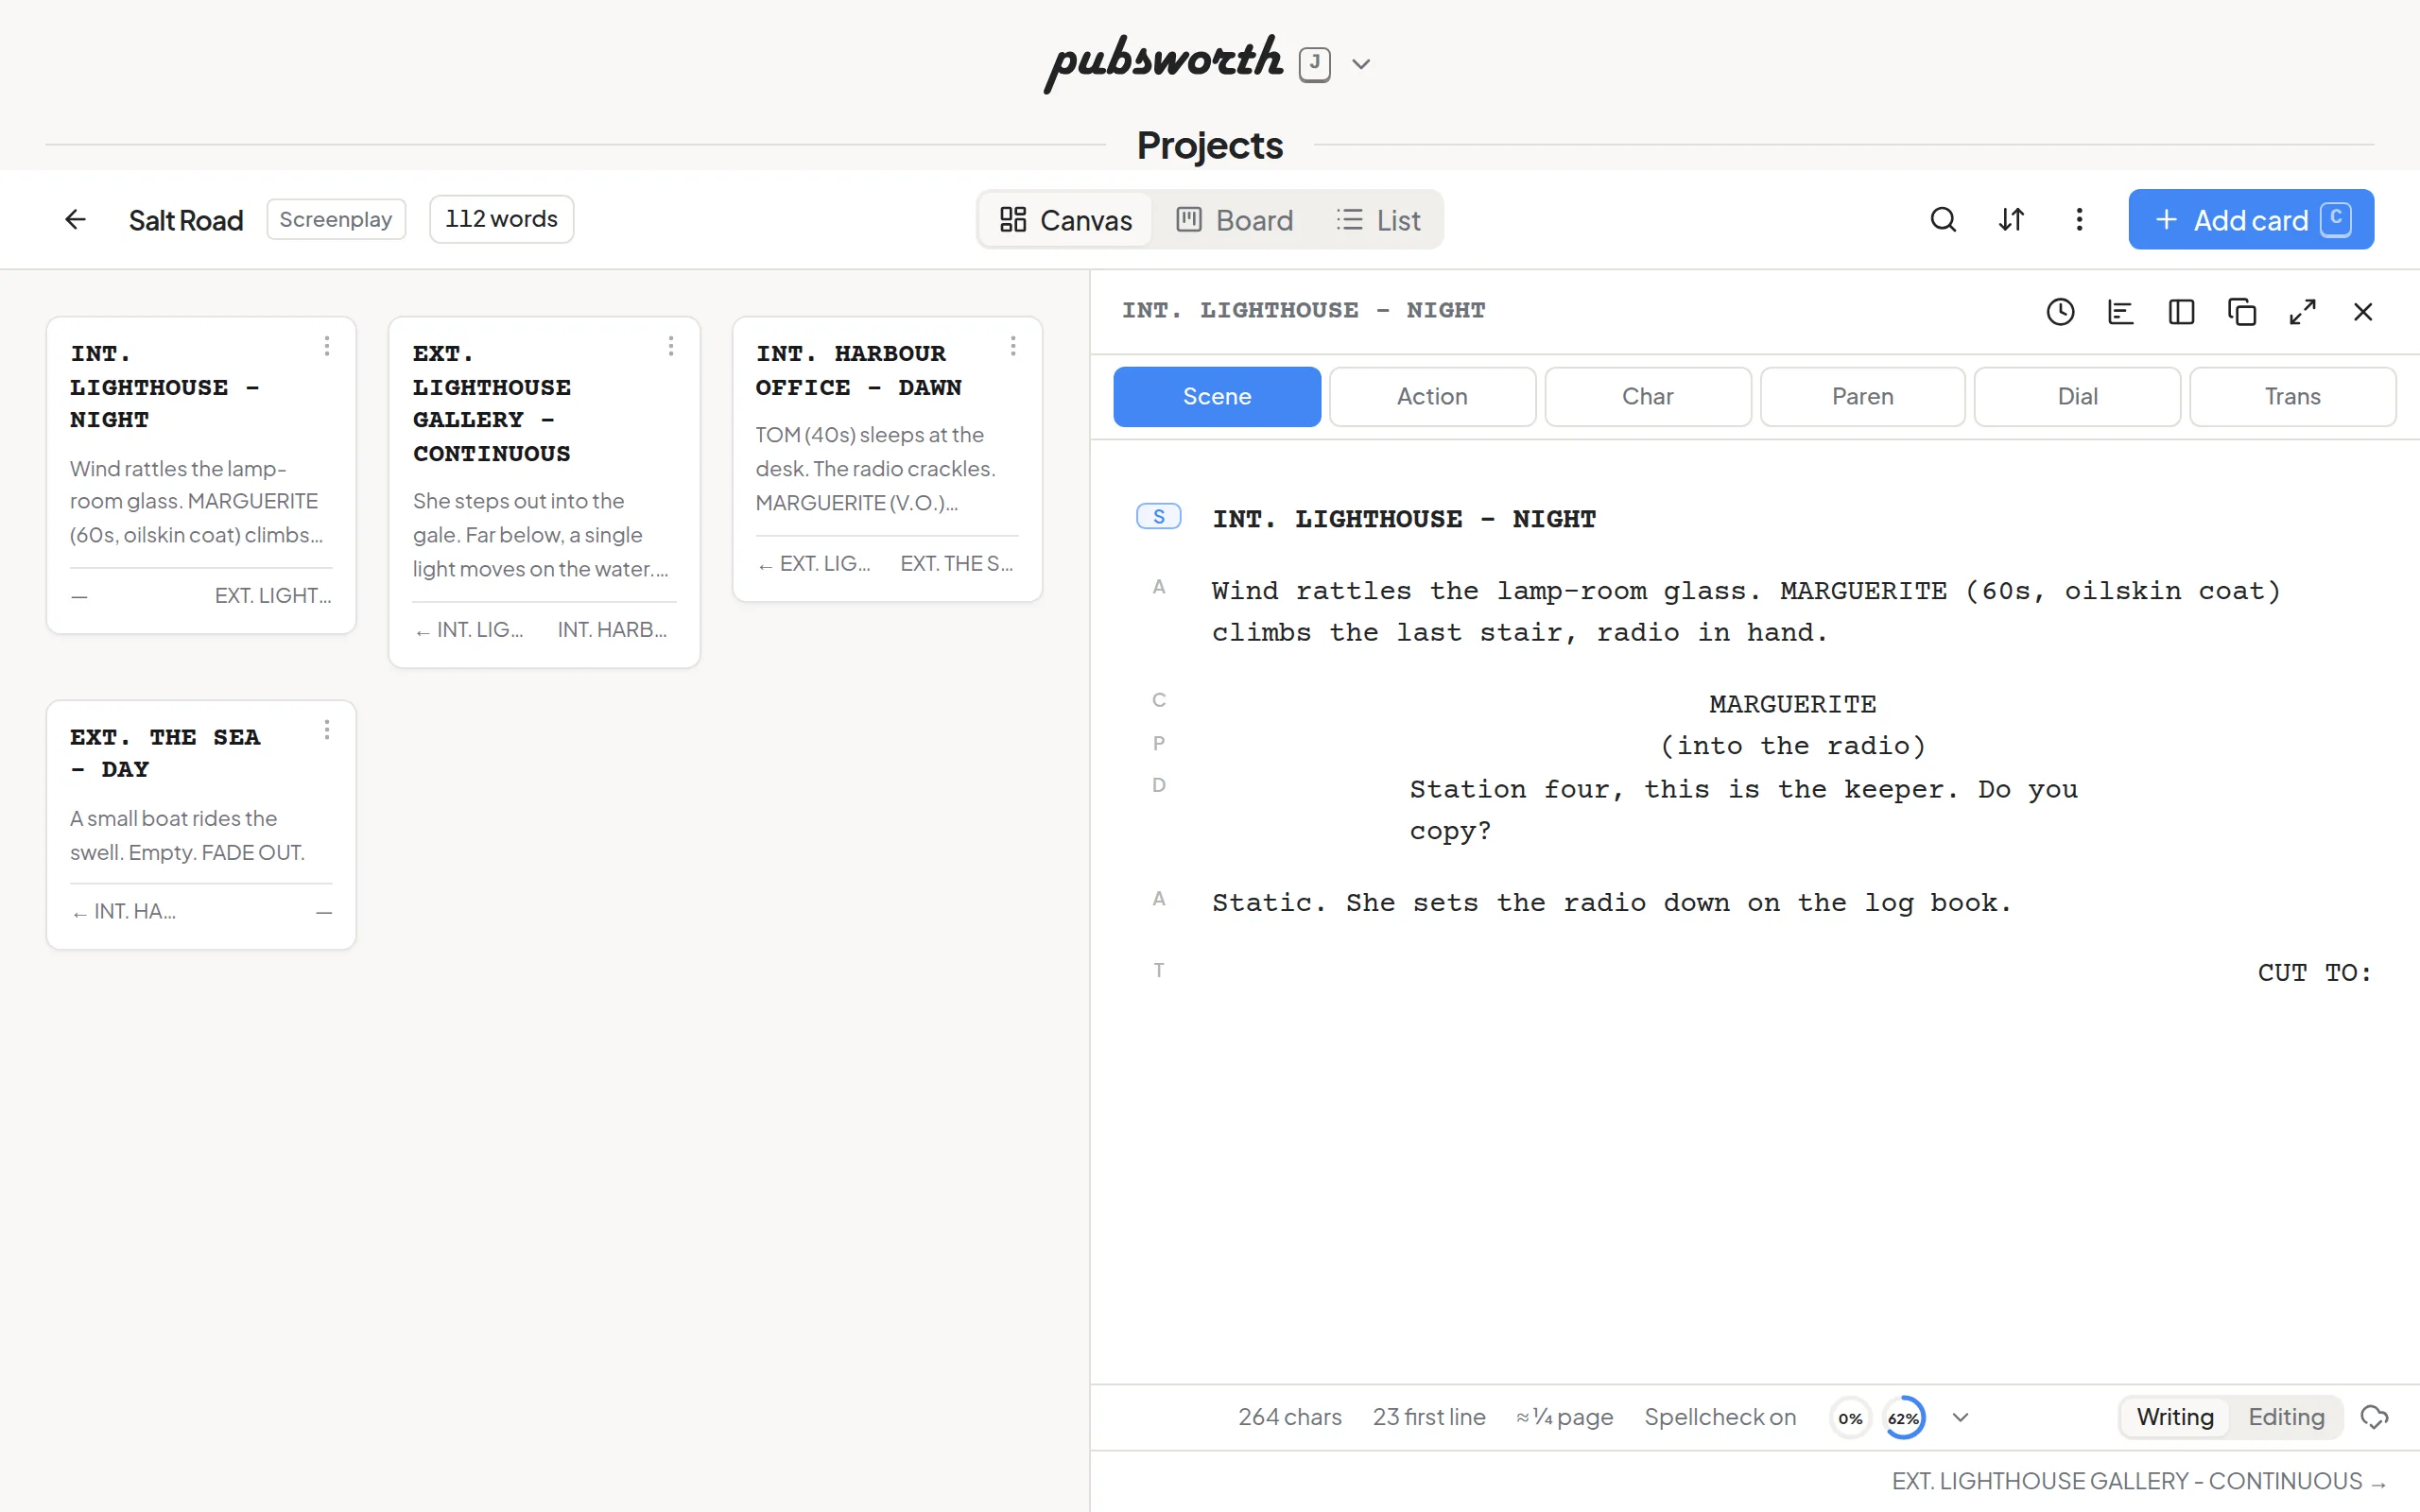This screenshot has height=1512, width=2420.
Task: Select the Scene element type
Action: click(1217, 396)
